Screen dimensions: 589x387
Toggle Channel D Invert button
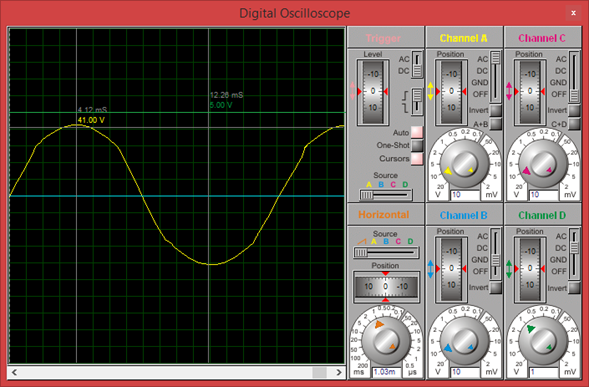(x=574, y=288)
